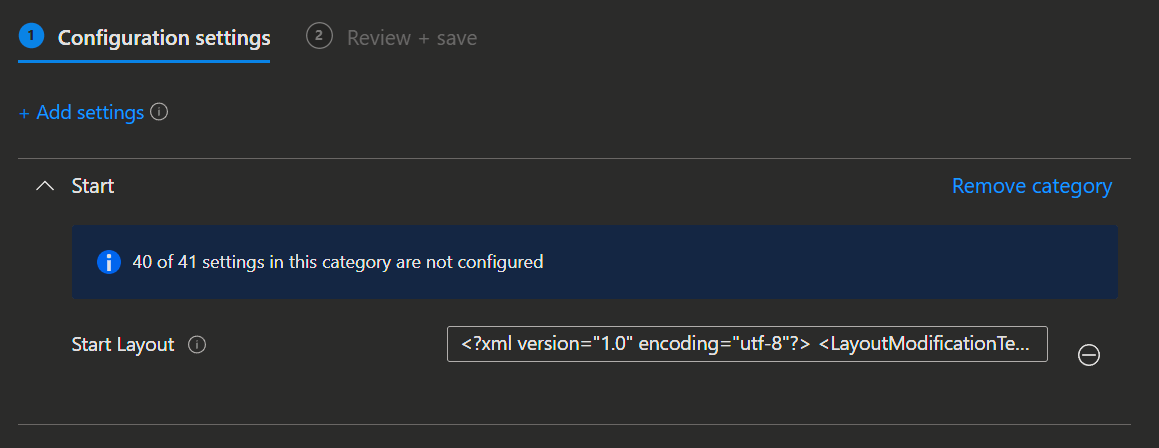This screenshot has width=1159, height=448.
Task: Click the step 2 number badge
Action: (319, 37)
